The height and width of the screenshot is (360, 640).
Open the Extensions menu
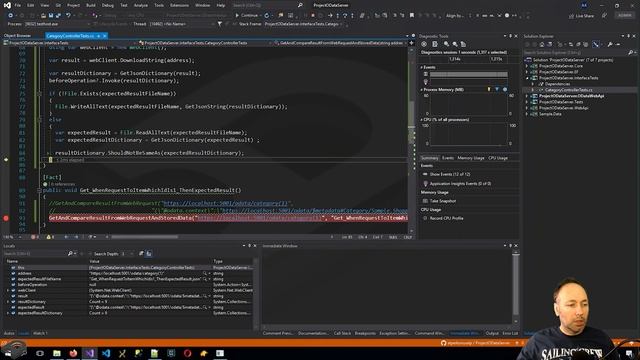pos(180,5)
